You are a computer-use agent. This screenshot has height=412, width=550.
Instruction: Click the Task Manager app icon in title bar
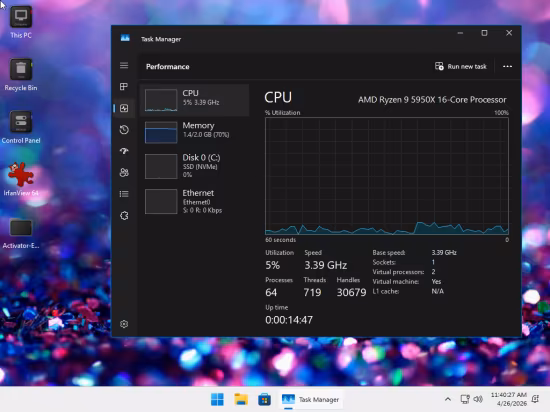(x=125, y=38)
